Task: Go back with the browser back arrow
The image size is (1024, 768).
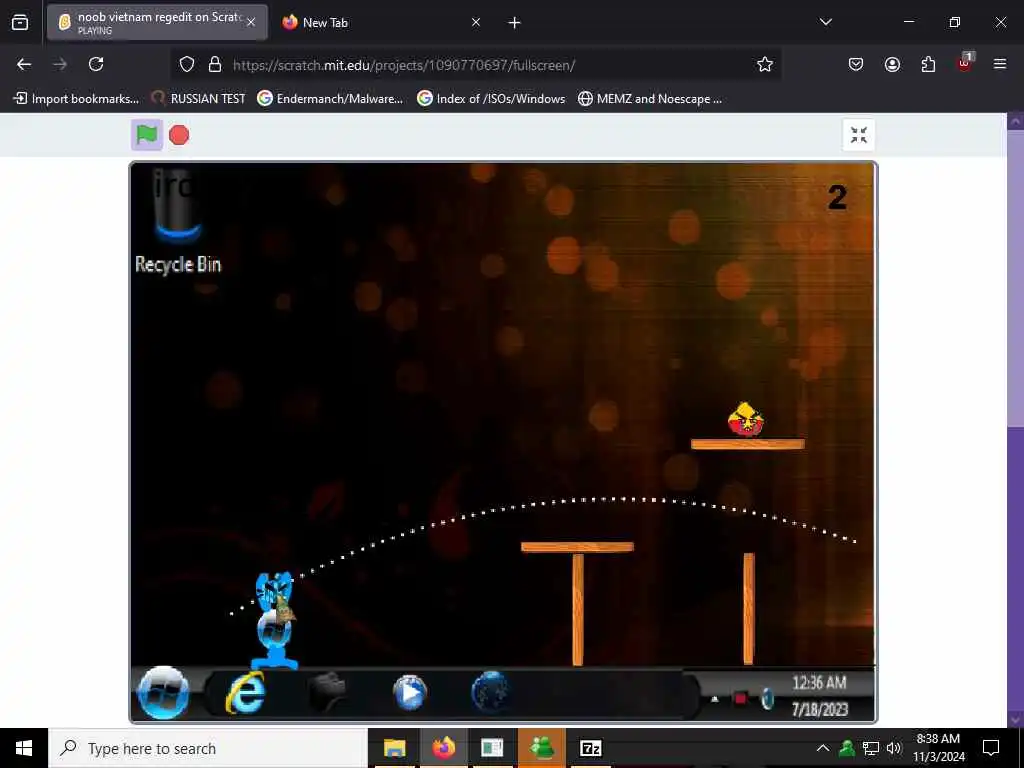Action: click(x=24, y=64)
